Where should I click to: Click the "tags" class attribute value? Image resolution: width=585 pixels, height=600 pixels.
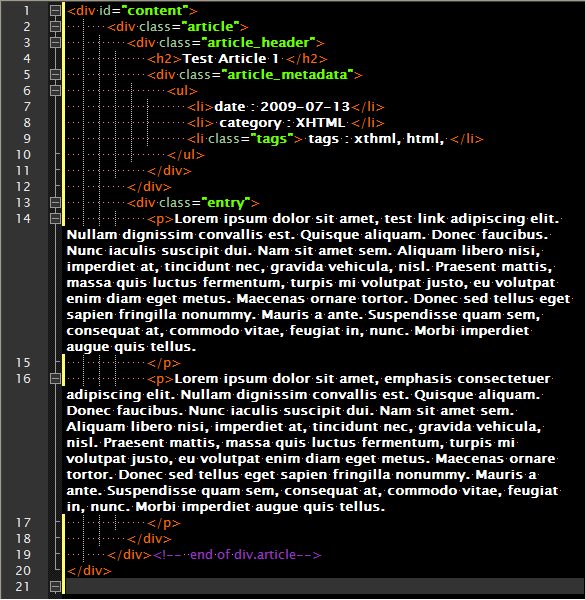click(x=272, y=139)
